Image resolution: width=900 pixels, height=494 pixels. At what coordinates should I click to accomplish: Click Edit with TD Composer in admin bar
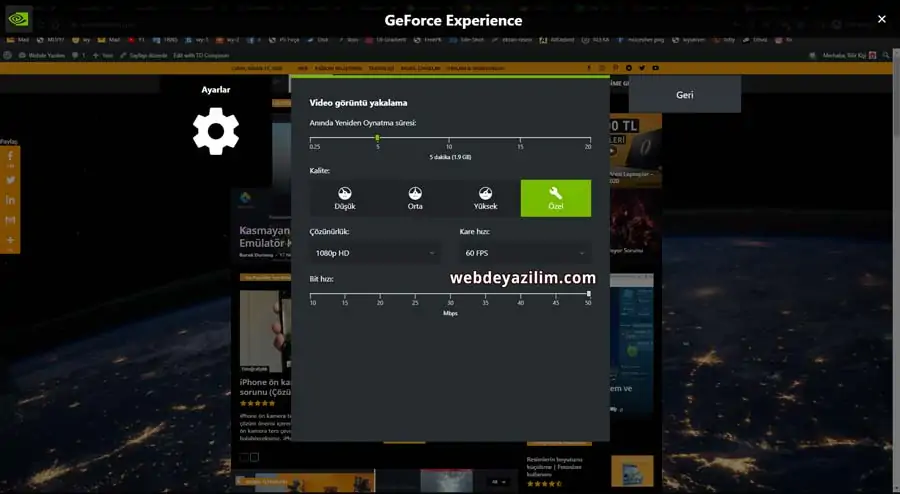click(x=201, y=56)
